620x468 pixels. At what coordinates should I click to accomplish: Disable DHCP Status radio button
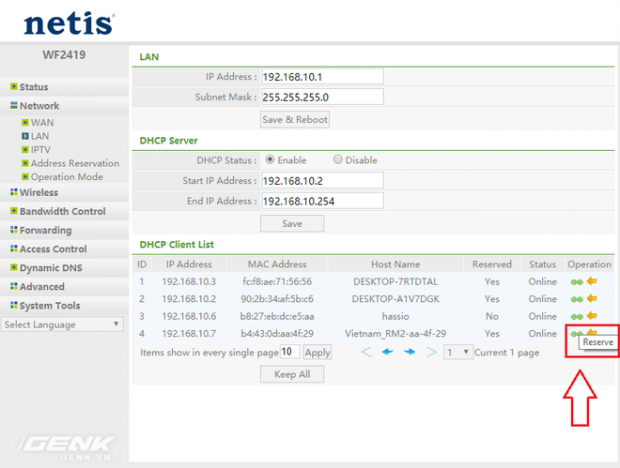click(x=337, y=159)
